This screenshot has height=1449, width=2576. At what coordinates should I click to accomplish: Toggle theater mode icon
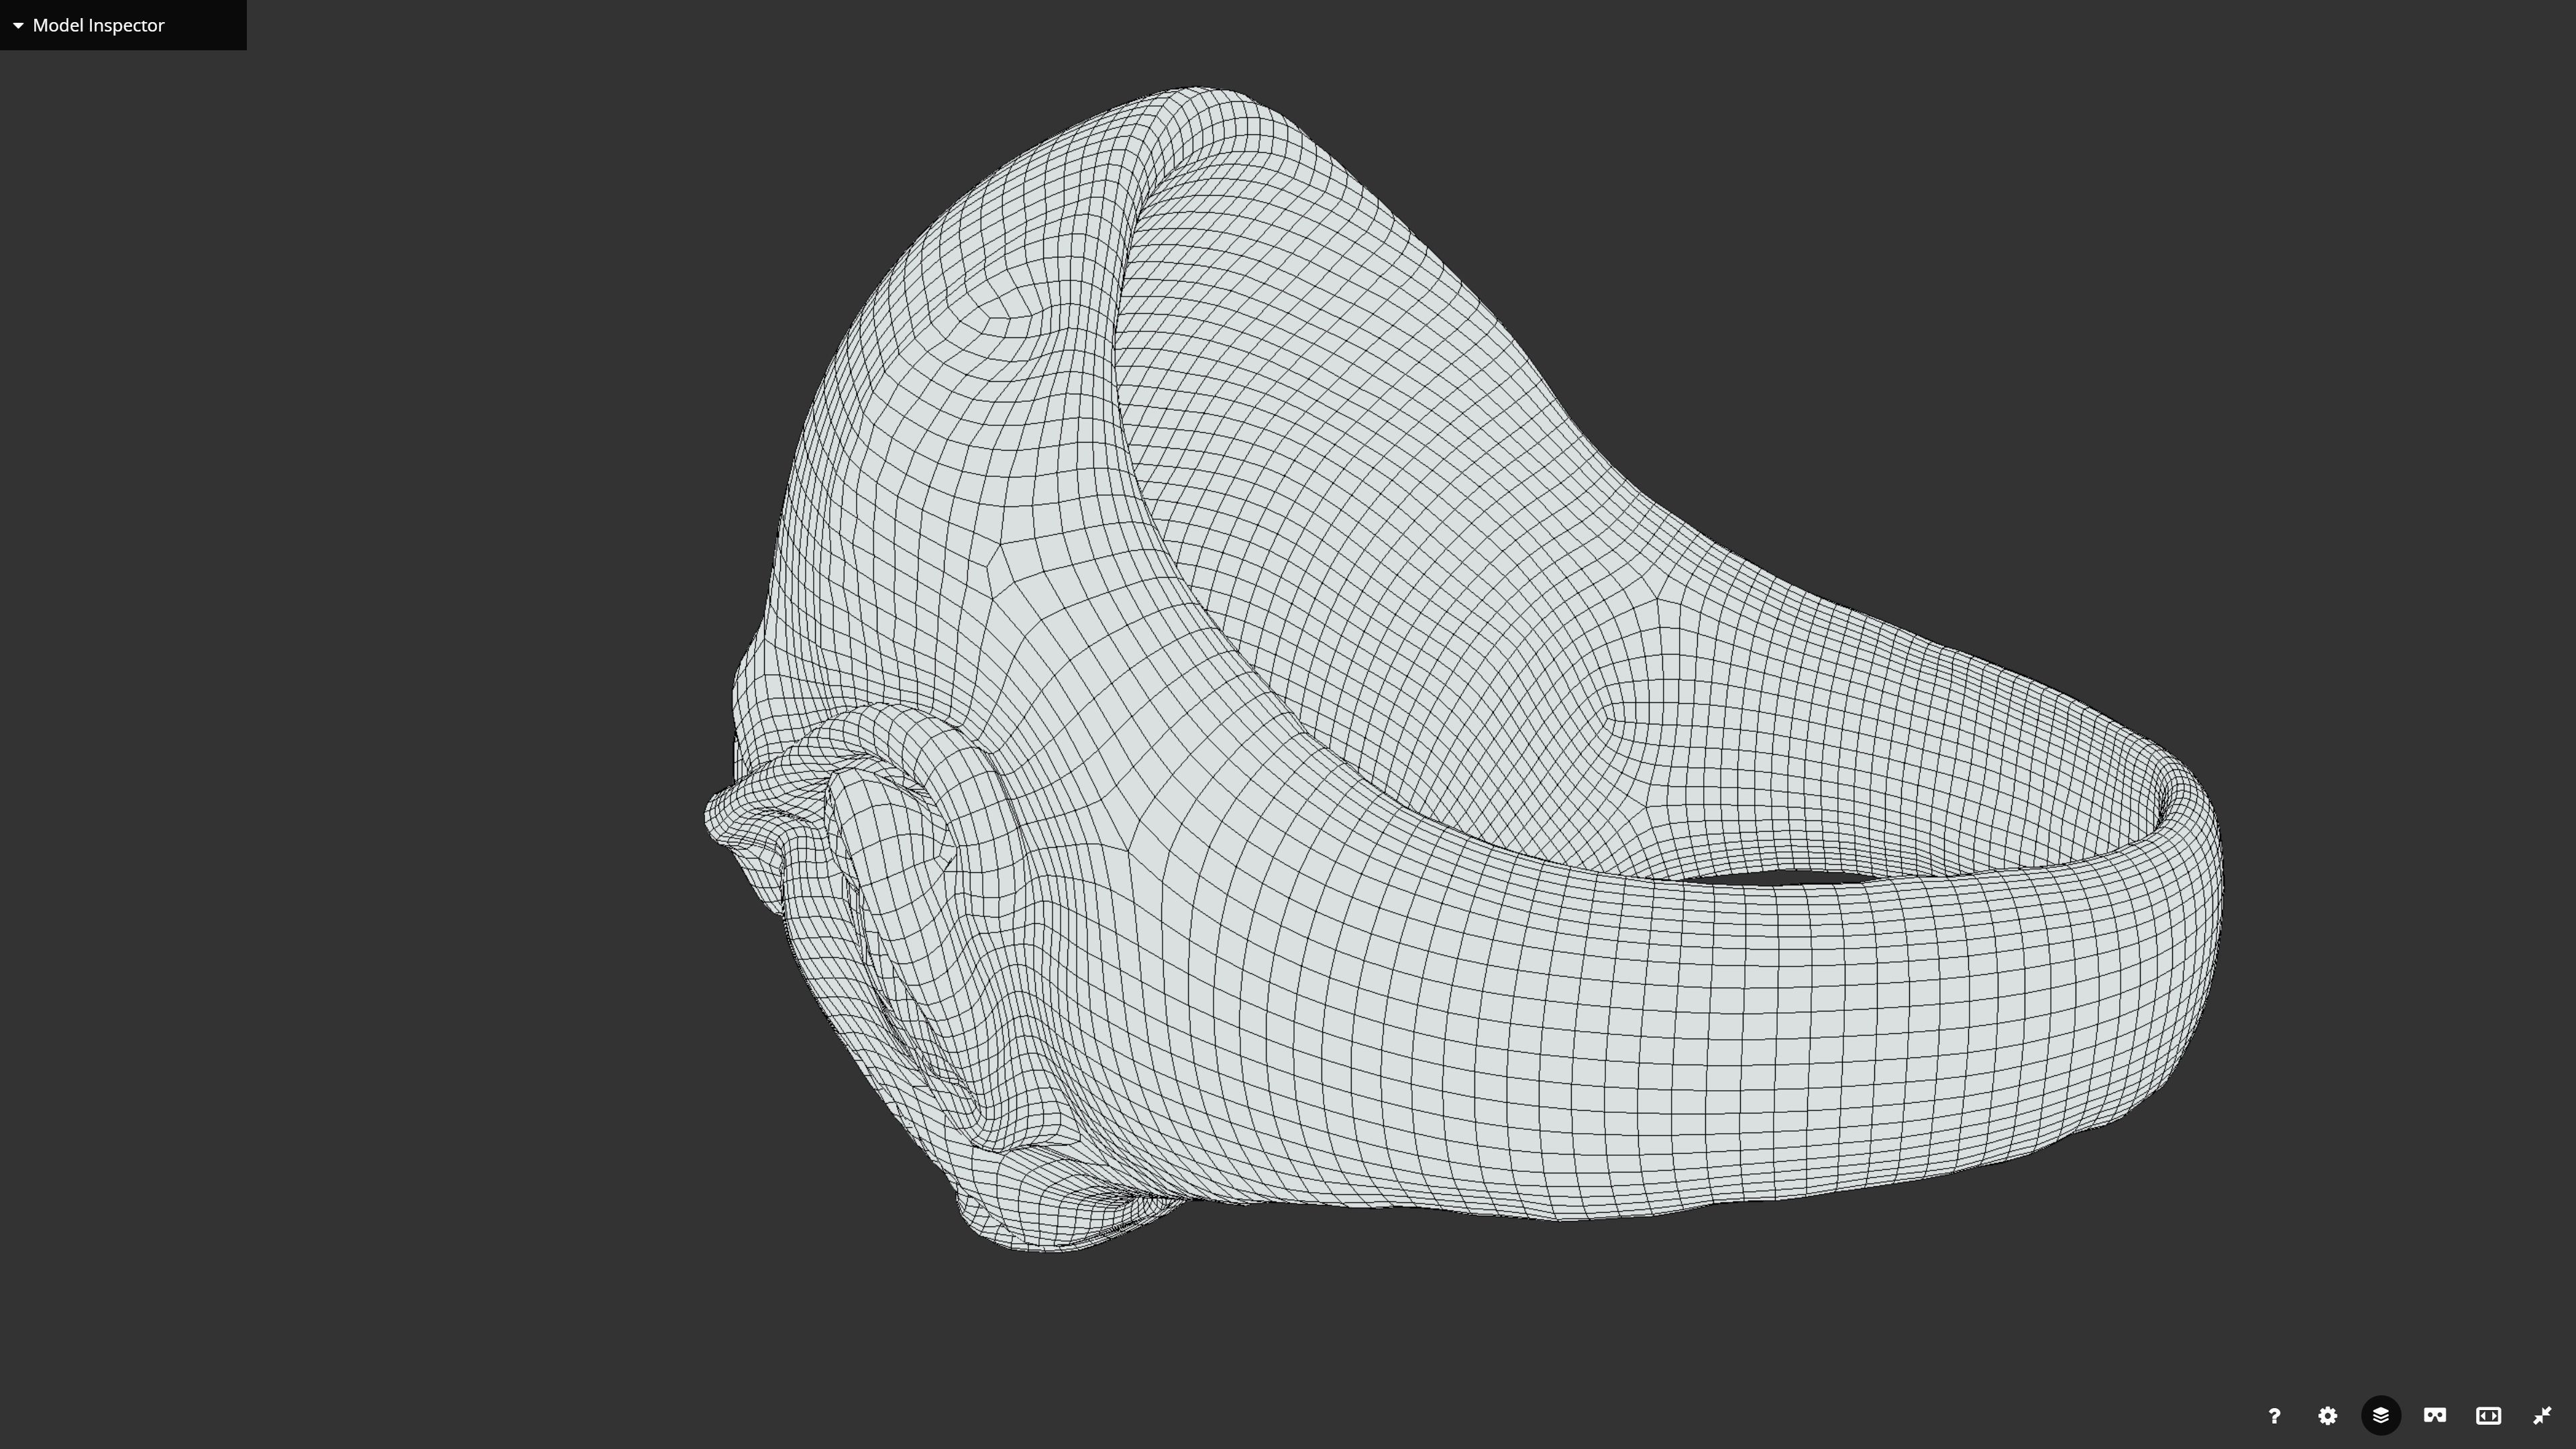coord(2488,1416)
